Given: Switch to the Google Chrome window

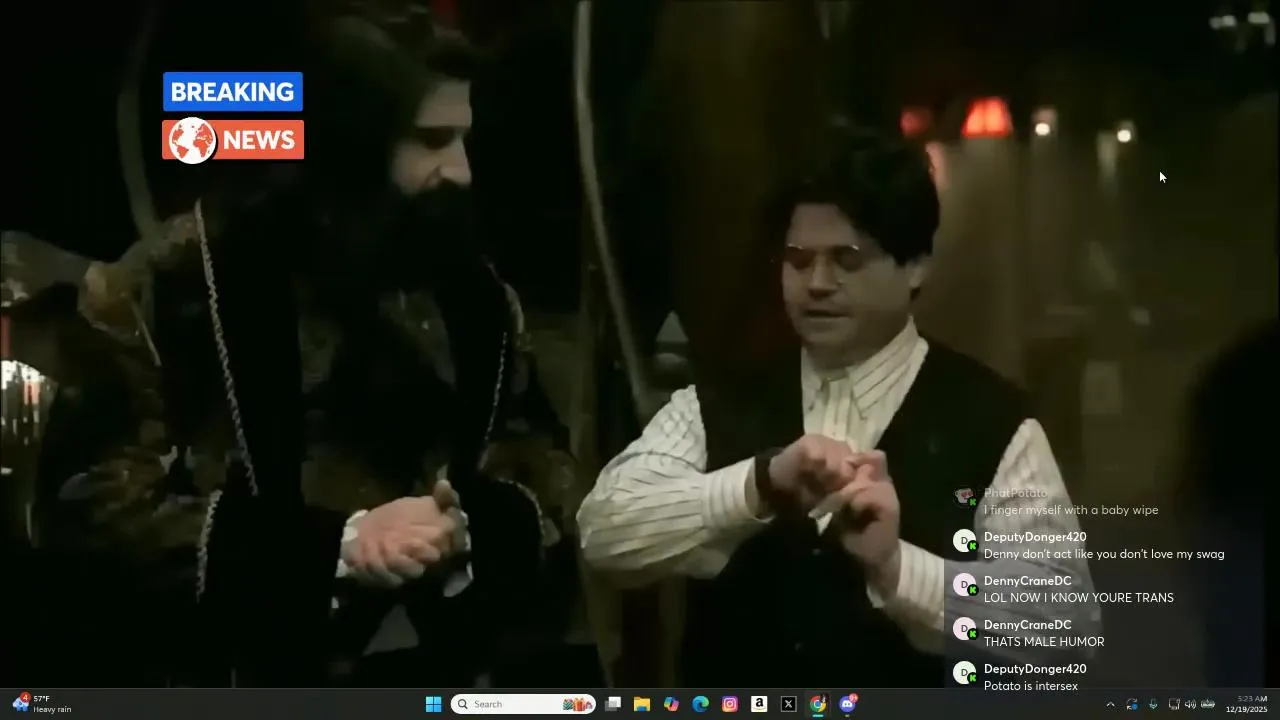Looking at the screenshot, I should pos(818,704).
